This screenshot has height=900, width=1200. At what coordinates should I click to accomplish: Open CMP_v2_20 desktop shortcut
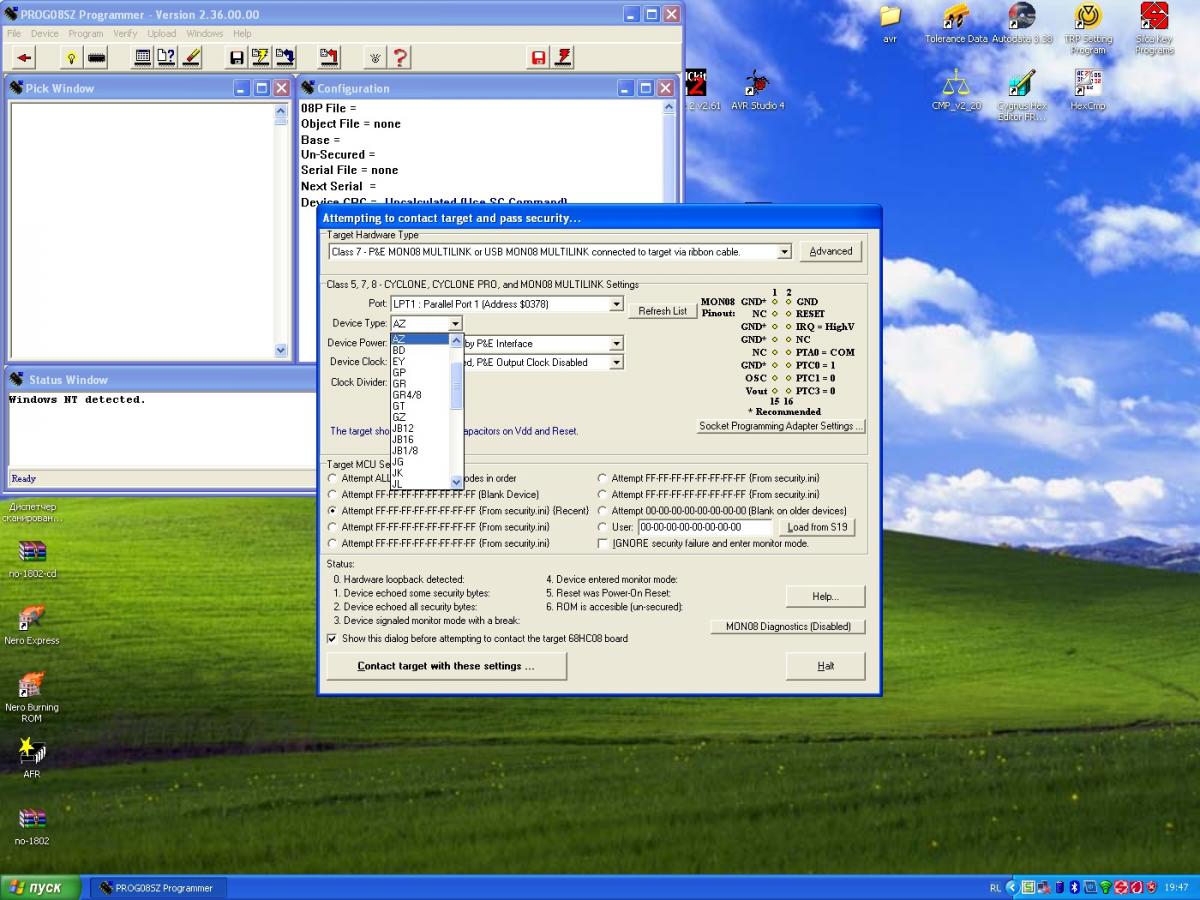point(956,90)
